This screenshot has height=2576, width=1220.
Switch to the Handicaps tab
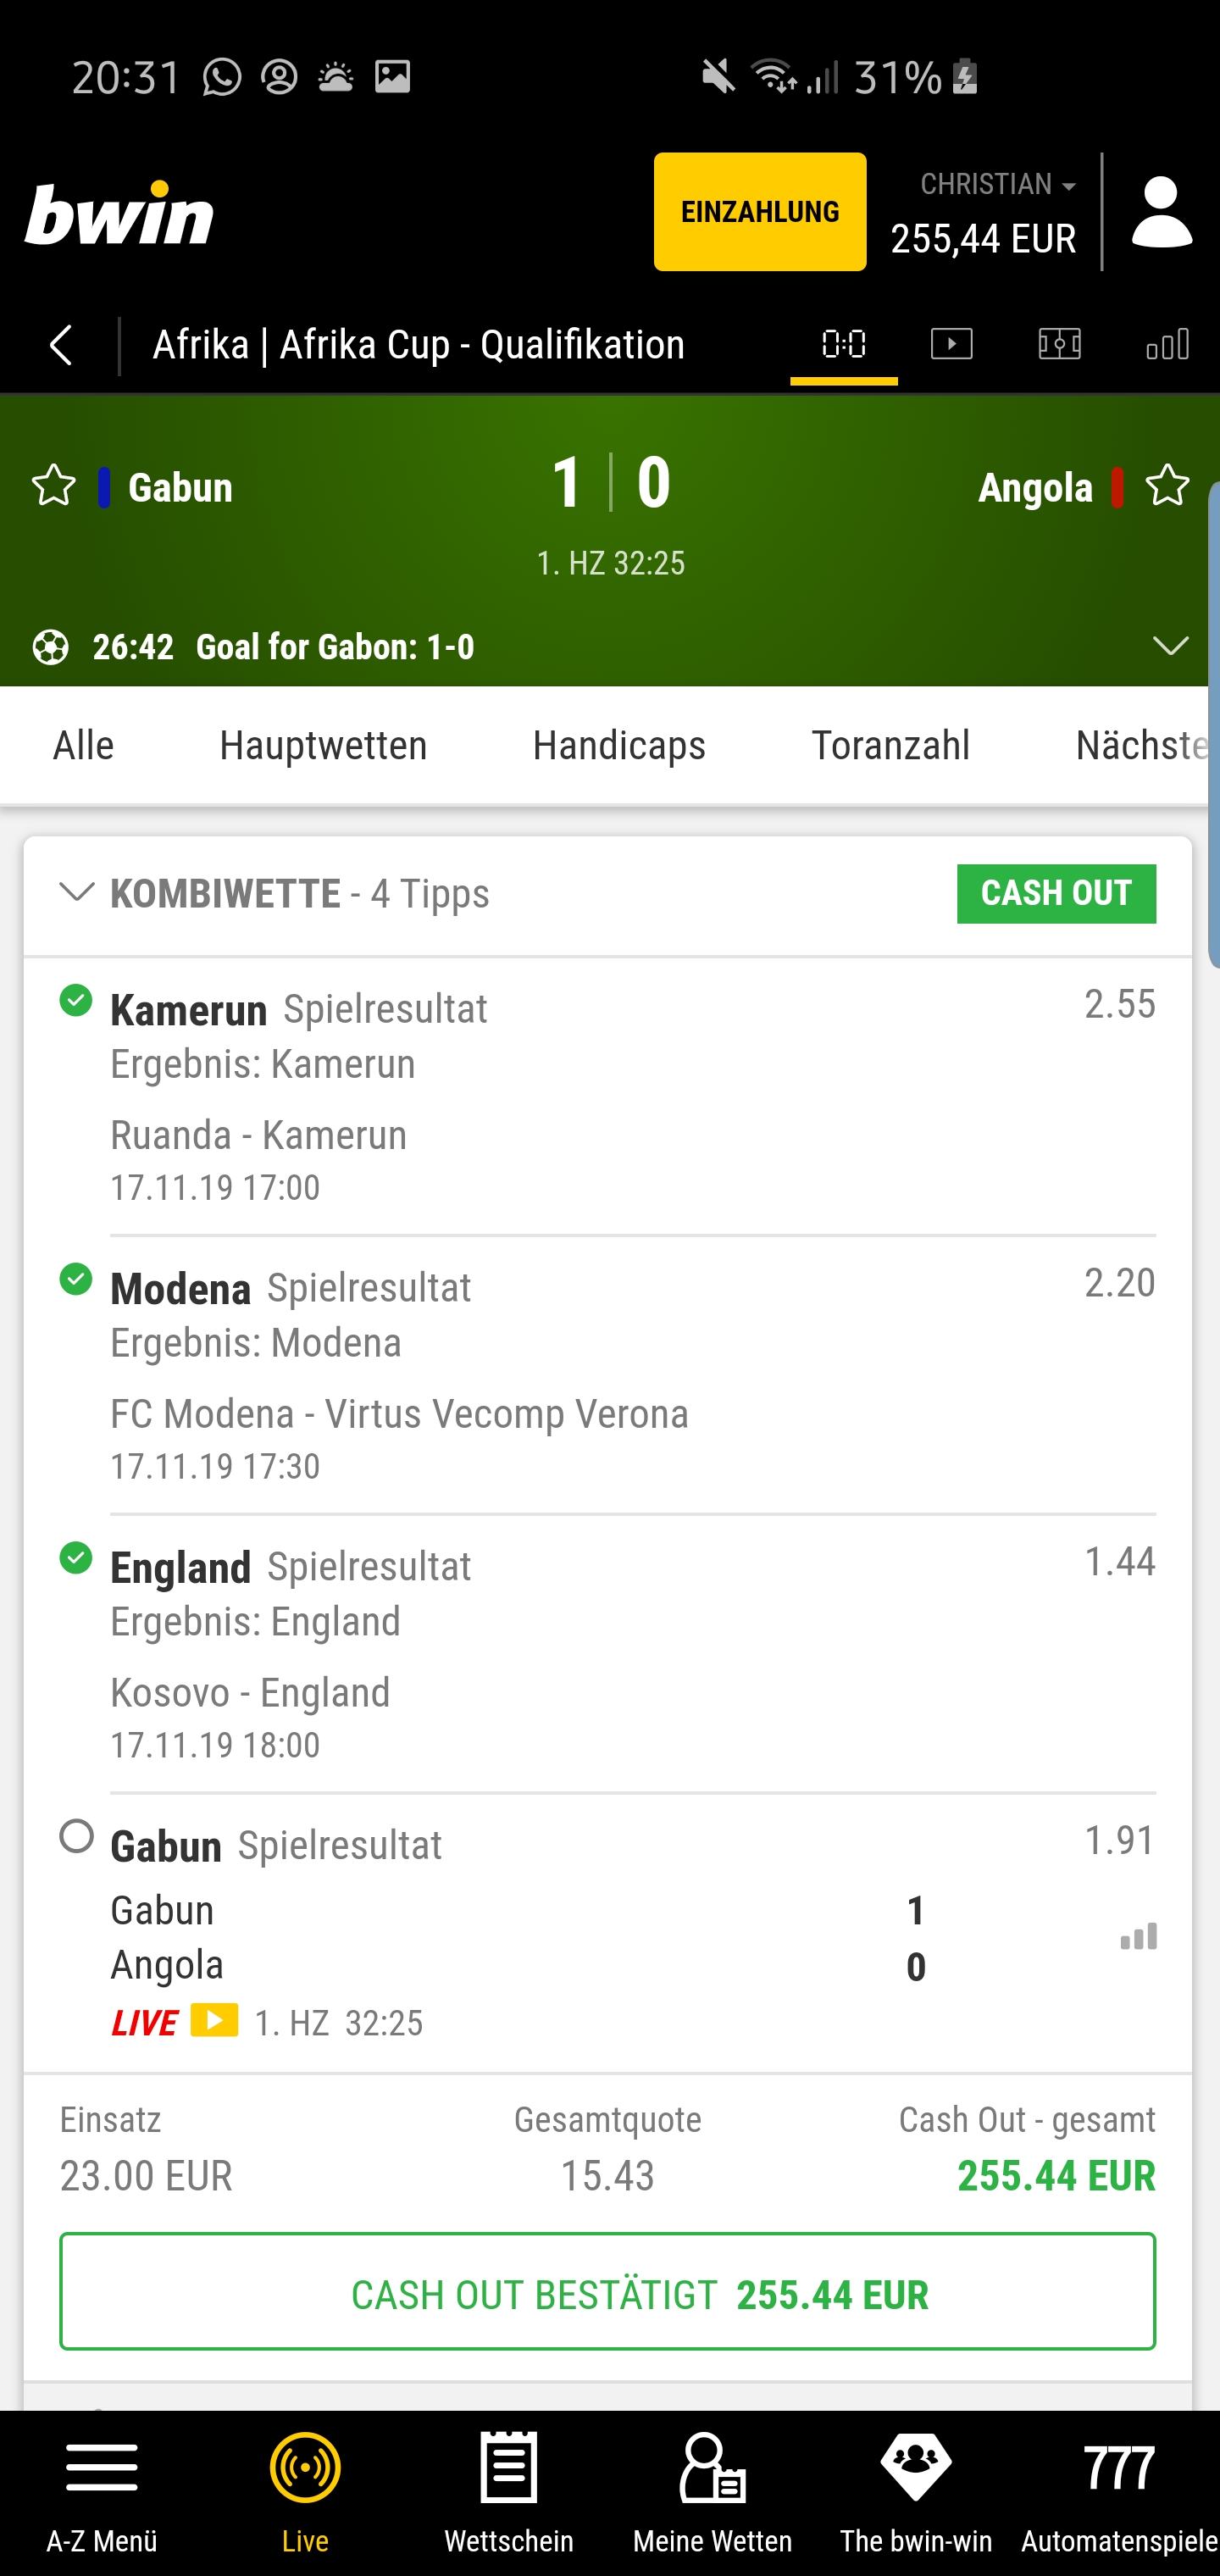[619, 746]
